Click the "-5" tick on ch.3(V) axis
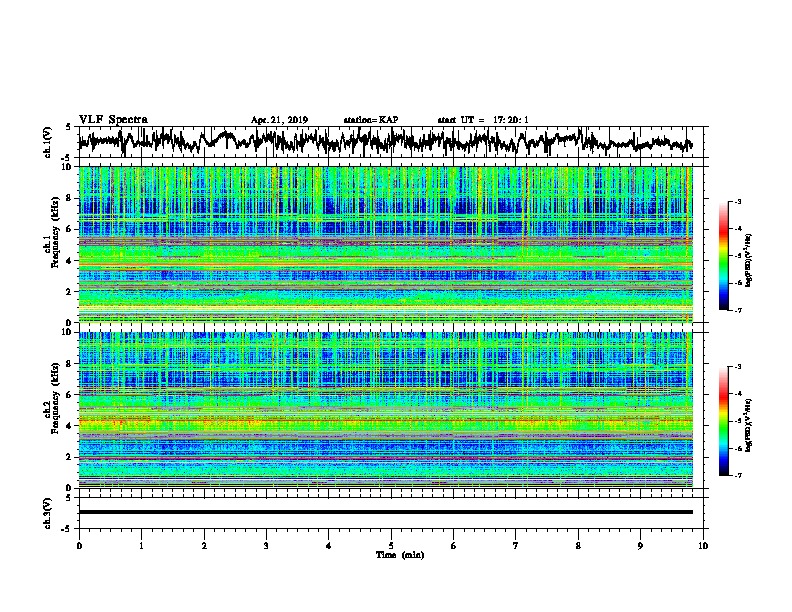 coord(66,528)
